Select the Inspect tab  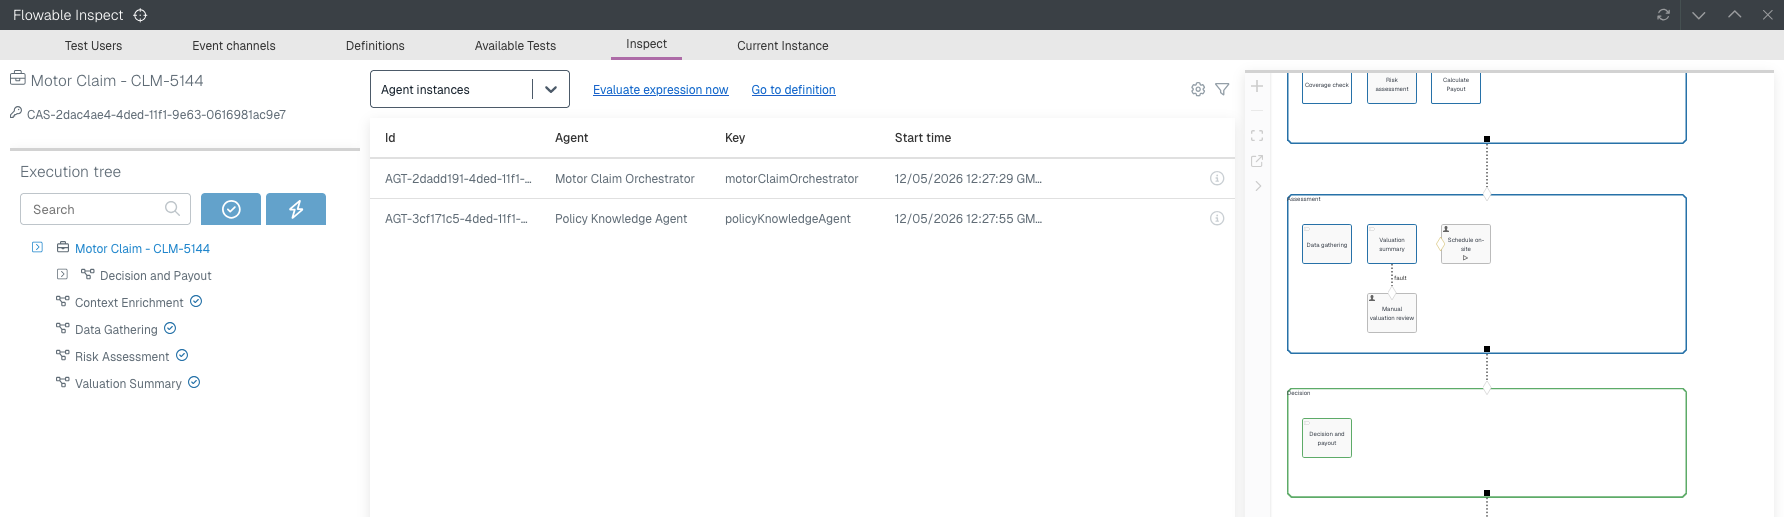coord(646,44)
